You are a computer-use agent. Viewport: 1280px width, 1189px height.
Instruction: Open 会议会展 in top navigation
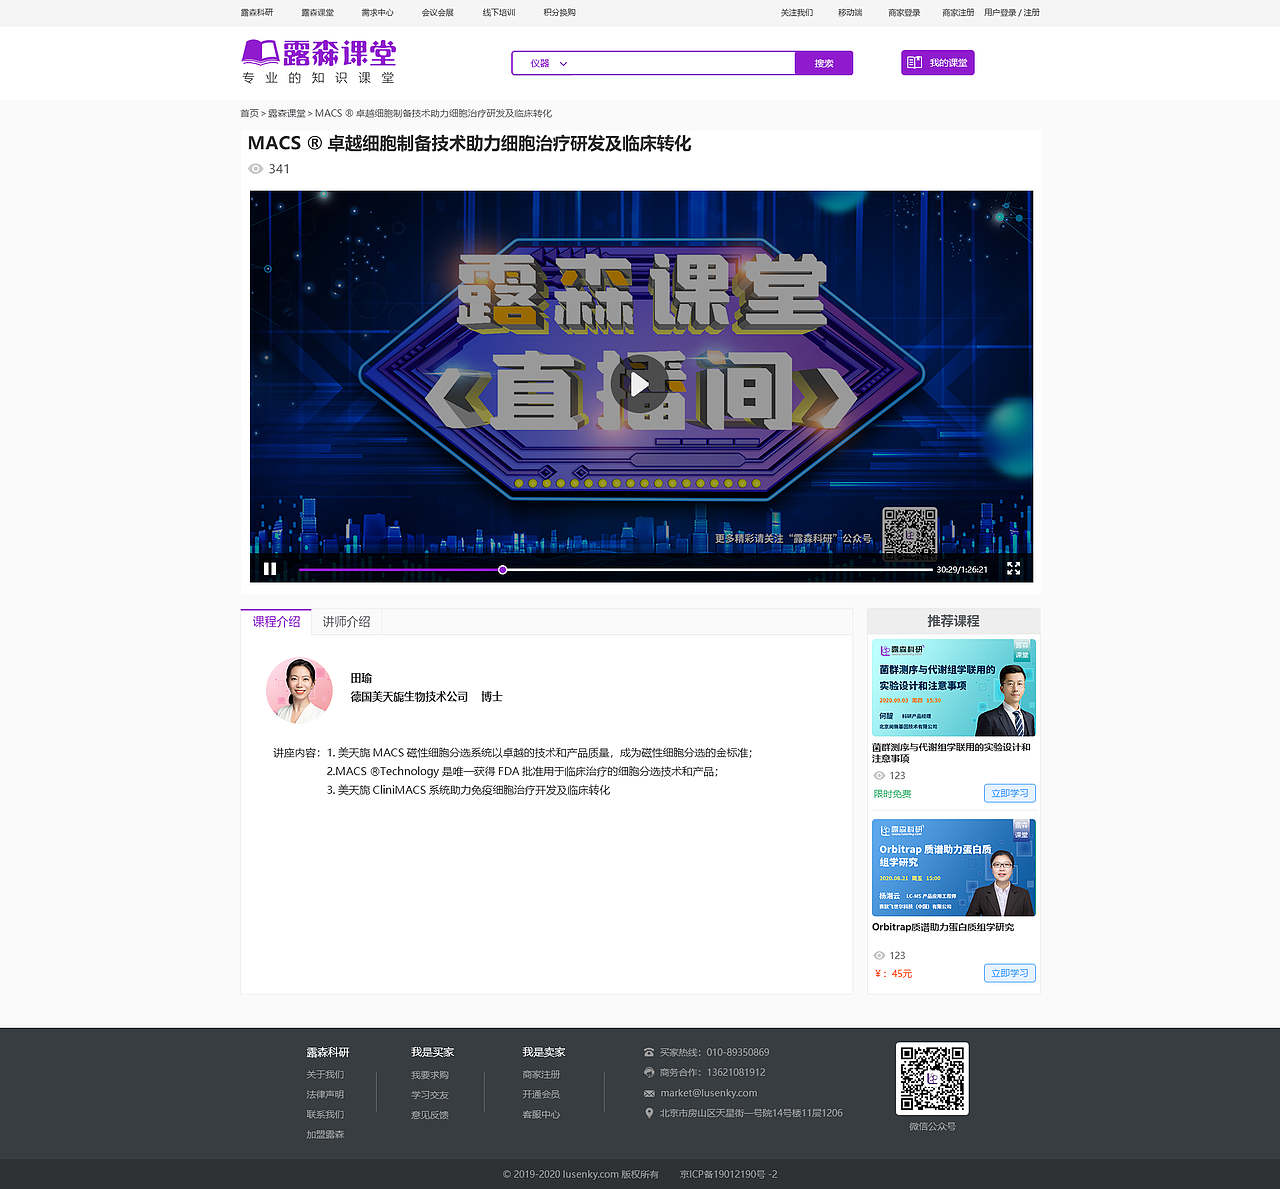click(438, 13)
